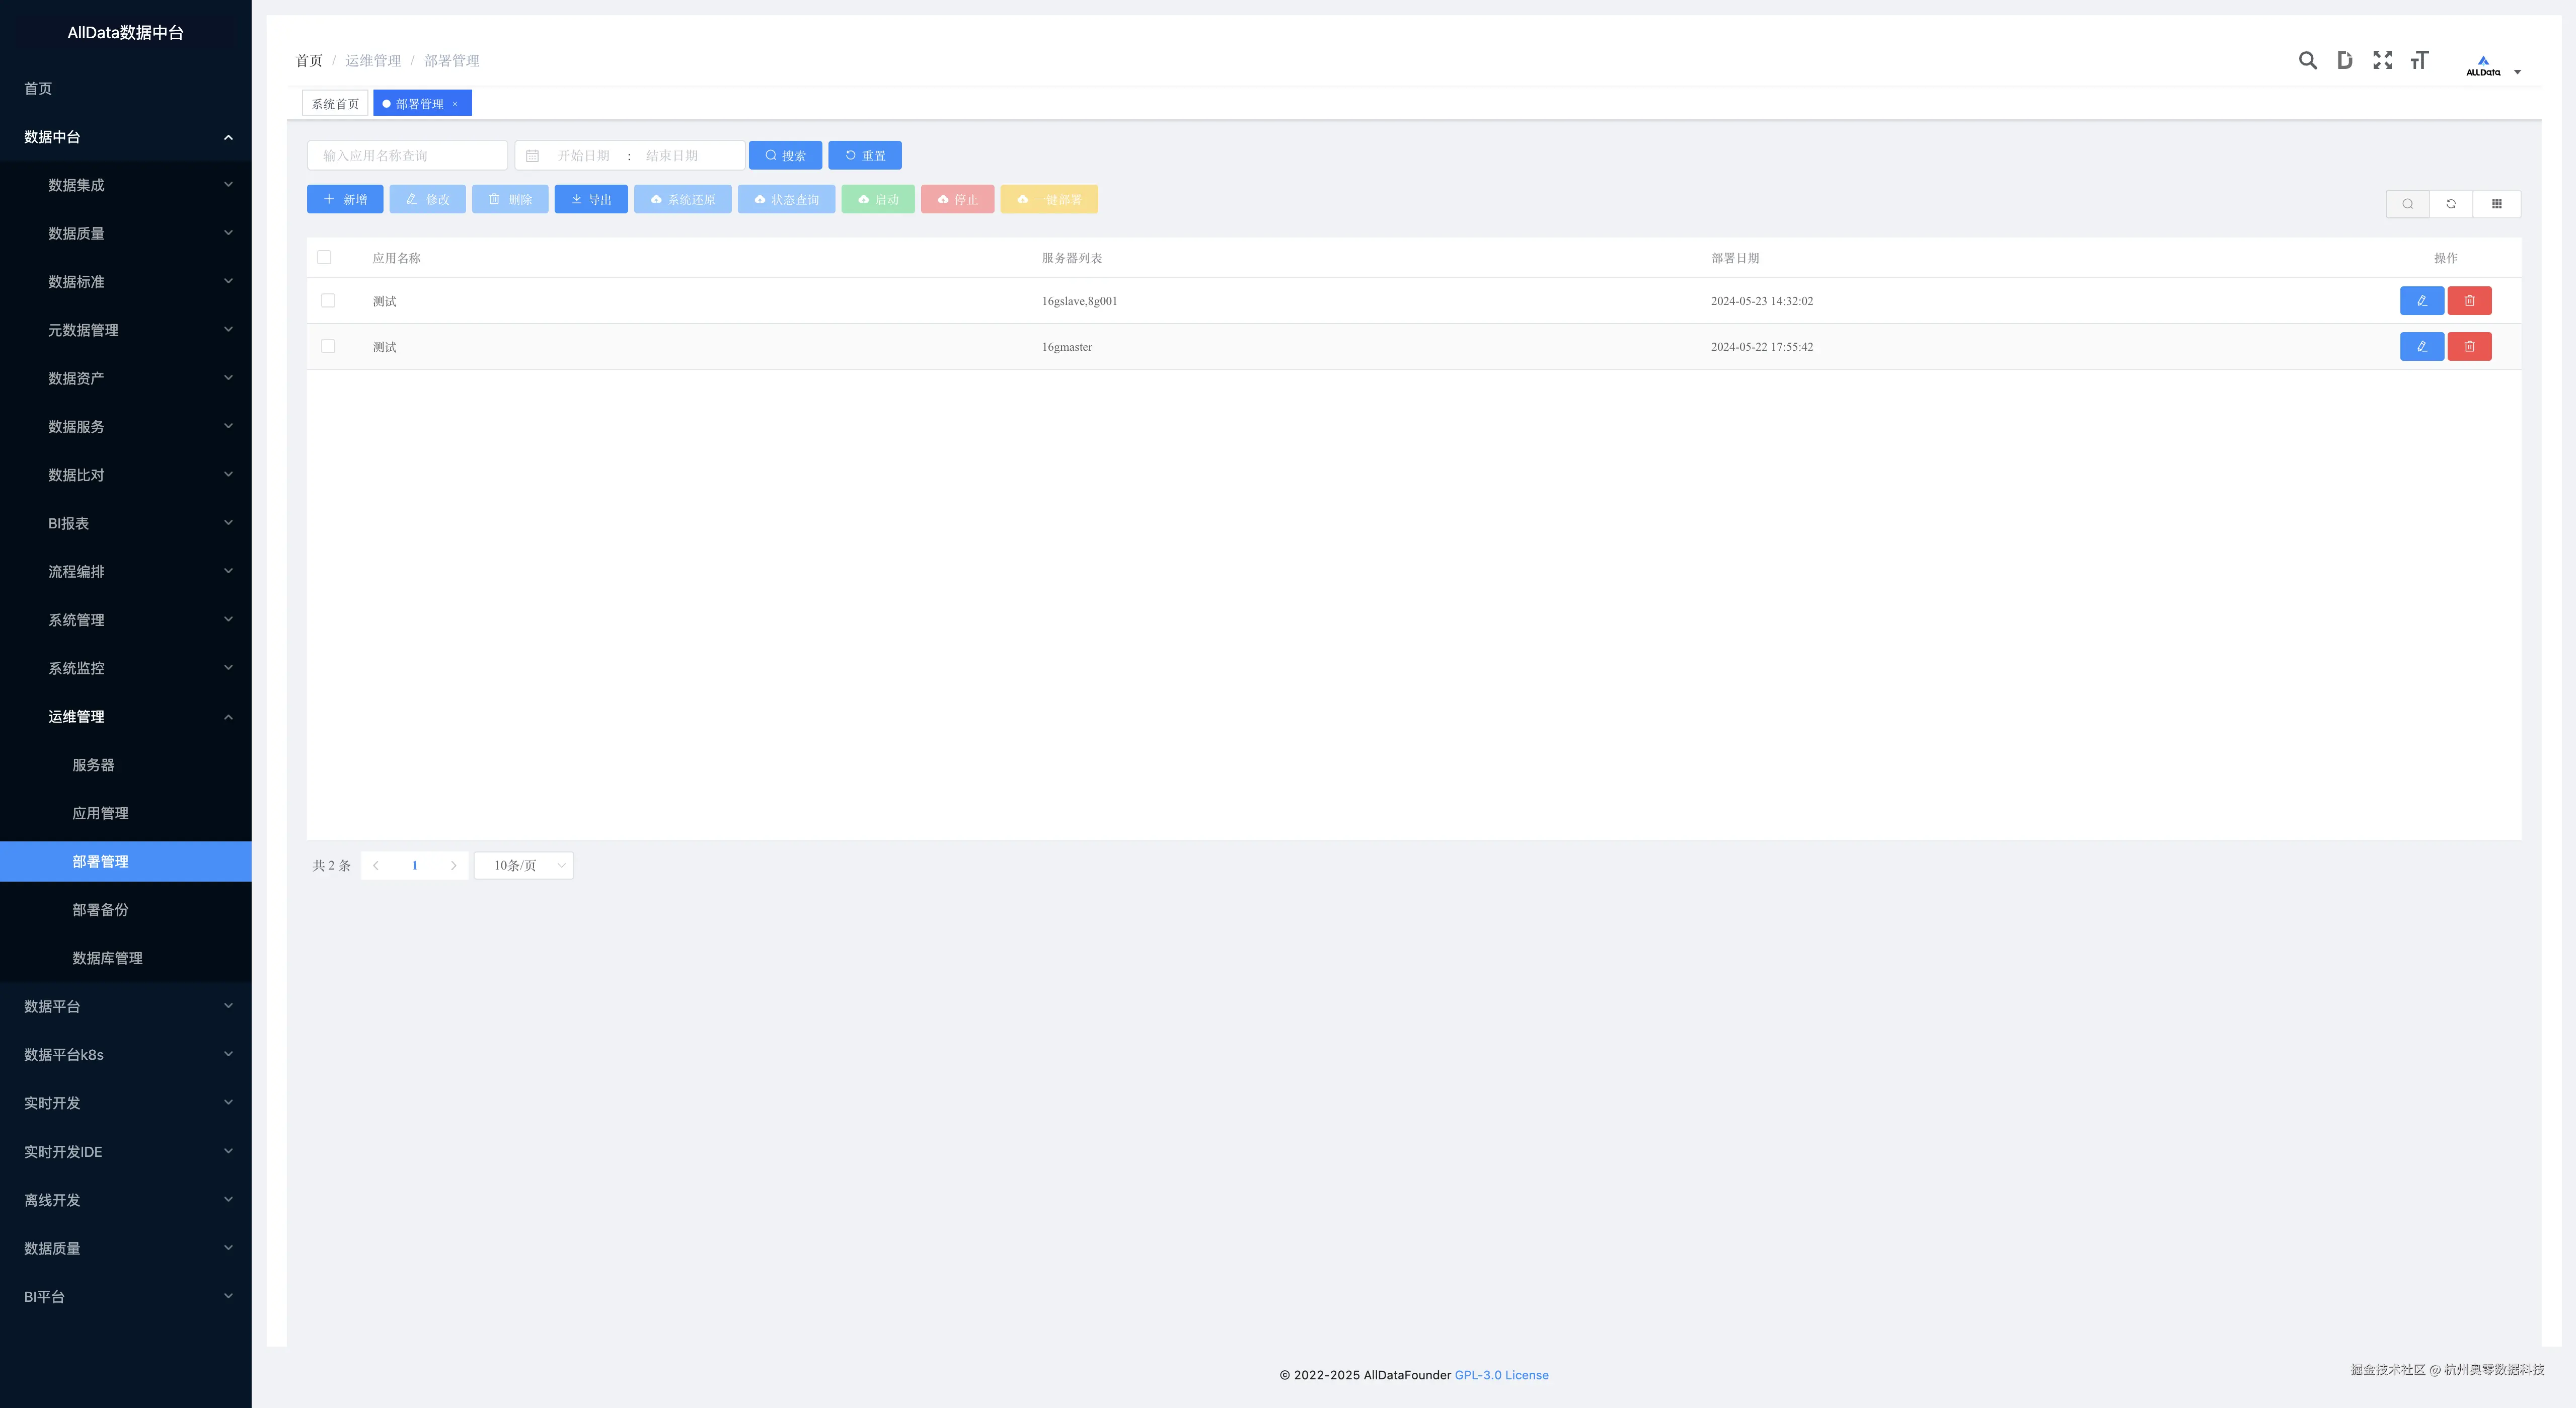The width and height of the screenshot is (2576, 1408).
Task: Open the 10条/页 page size dropdown
Action: tap(524, 866)
